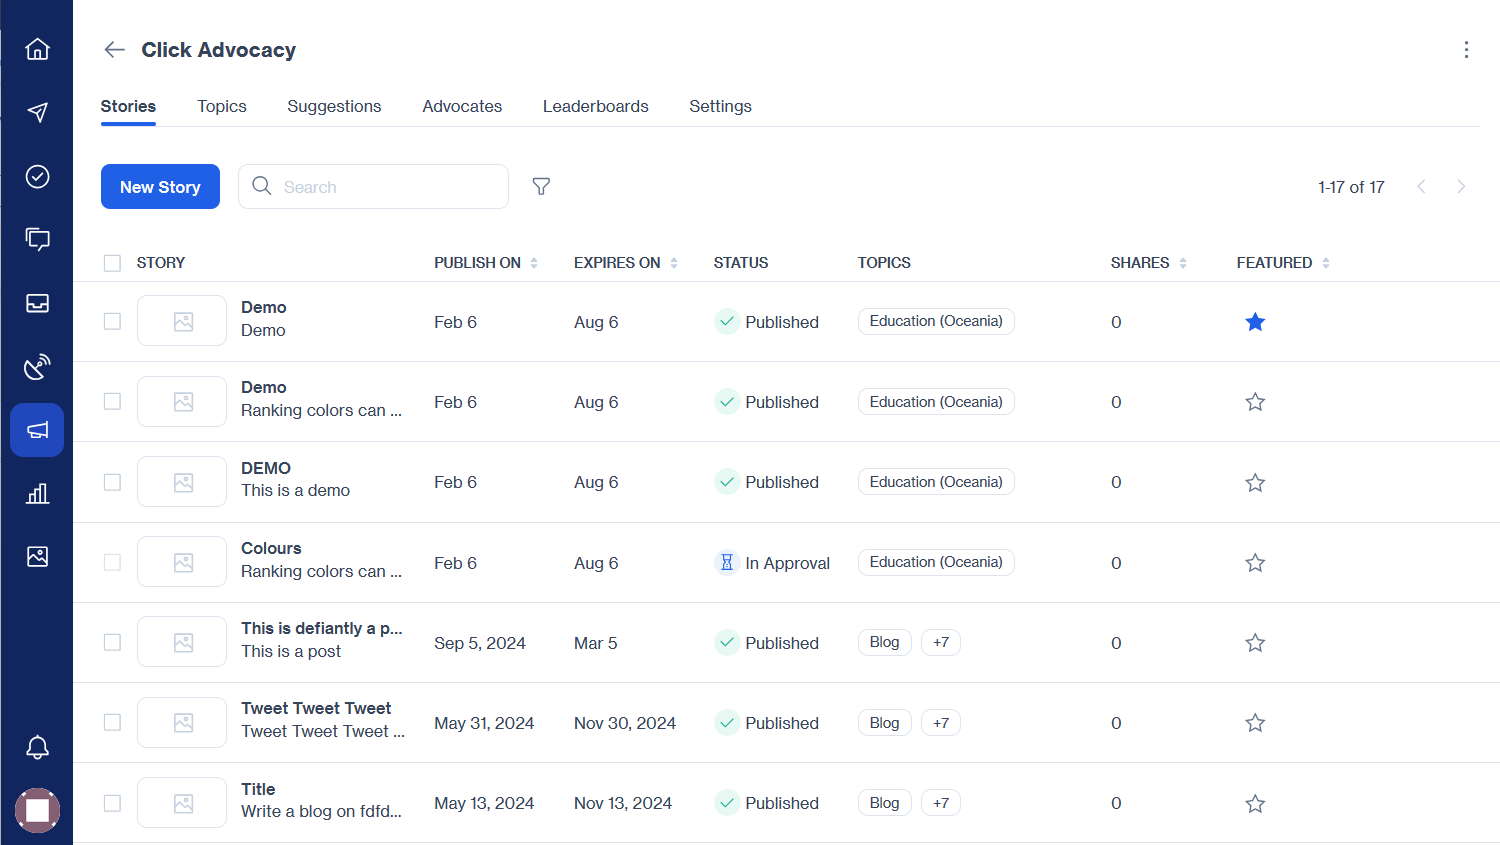Check the Title story checkbox
Viewport: 1500px width, 845px height.
click(x=112, y=803)
